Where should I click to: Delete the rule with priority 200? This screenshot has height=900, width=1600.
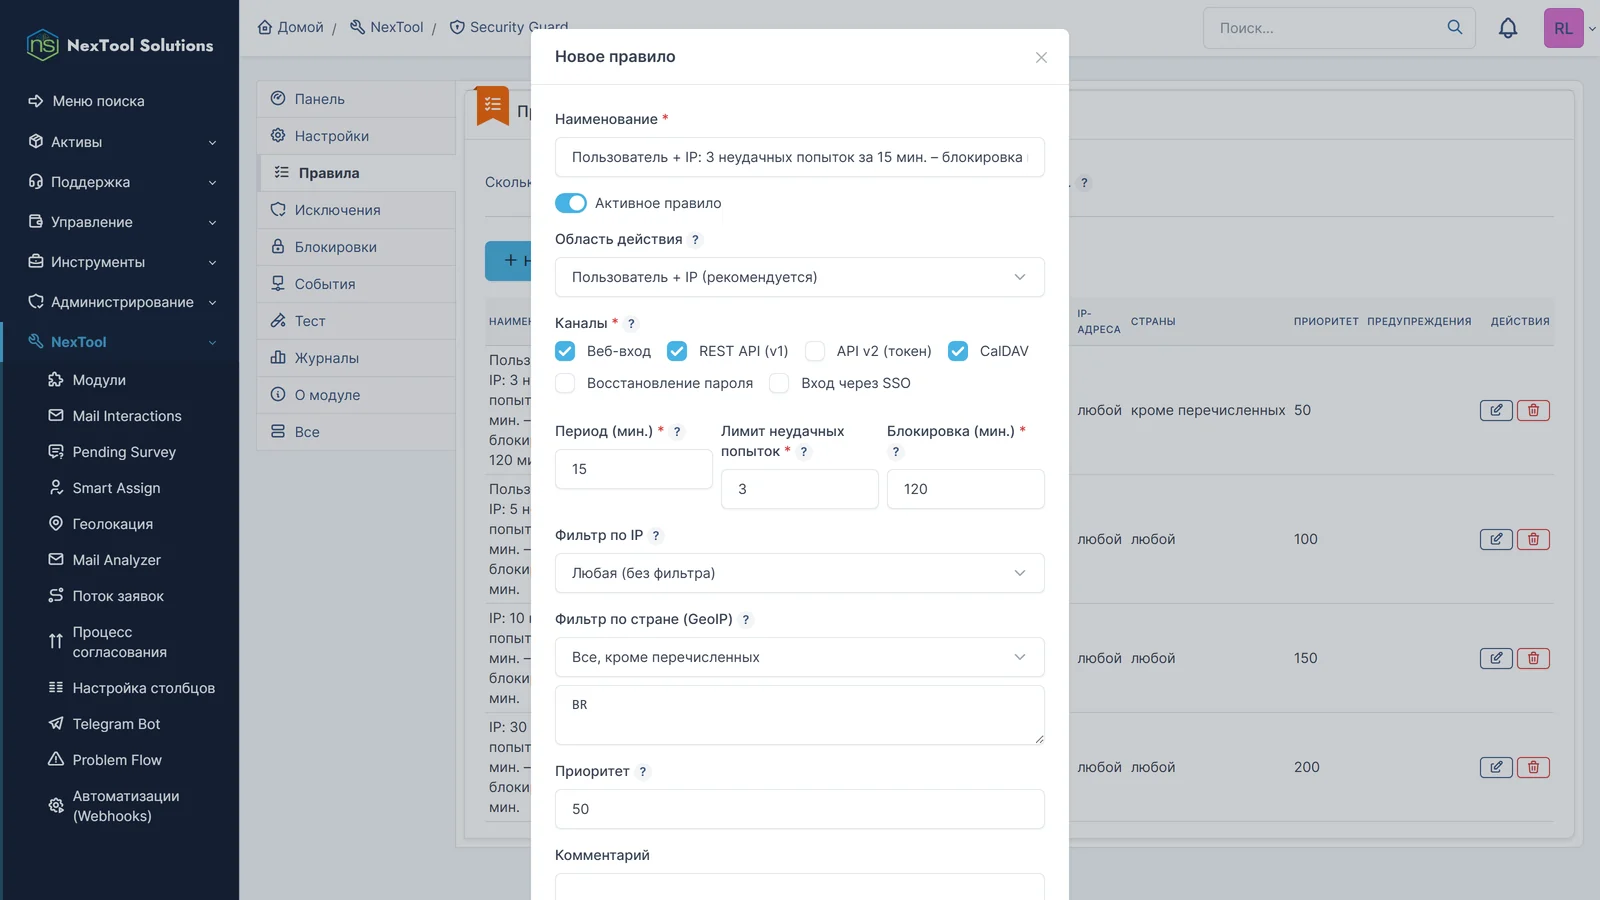[1533, 767]
